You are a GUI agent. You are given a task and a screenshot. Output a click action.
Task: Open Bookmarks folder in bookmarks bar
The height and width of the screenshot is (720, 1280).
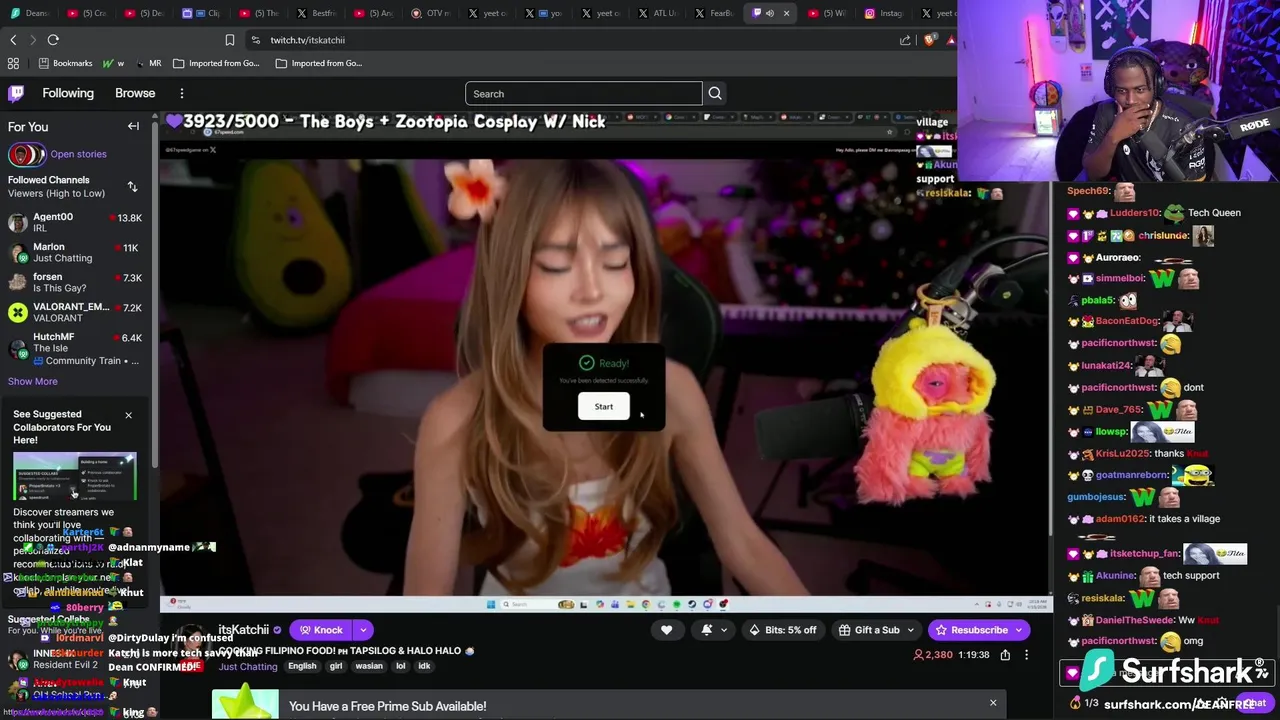click(65, 63)
